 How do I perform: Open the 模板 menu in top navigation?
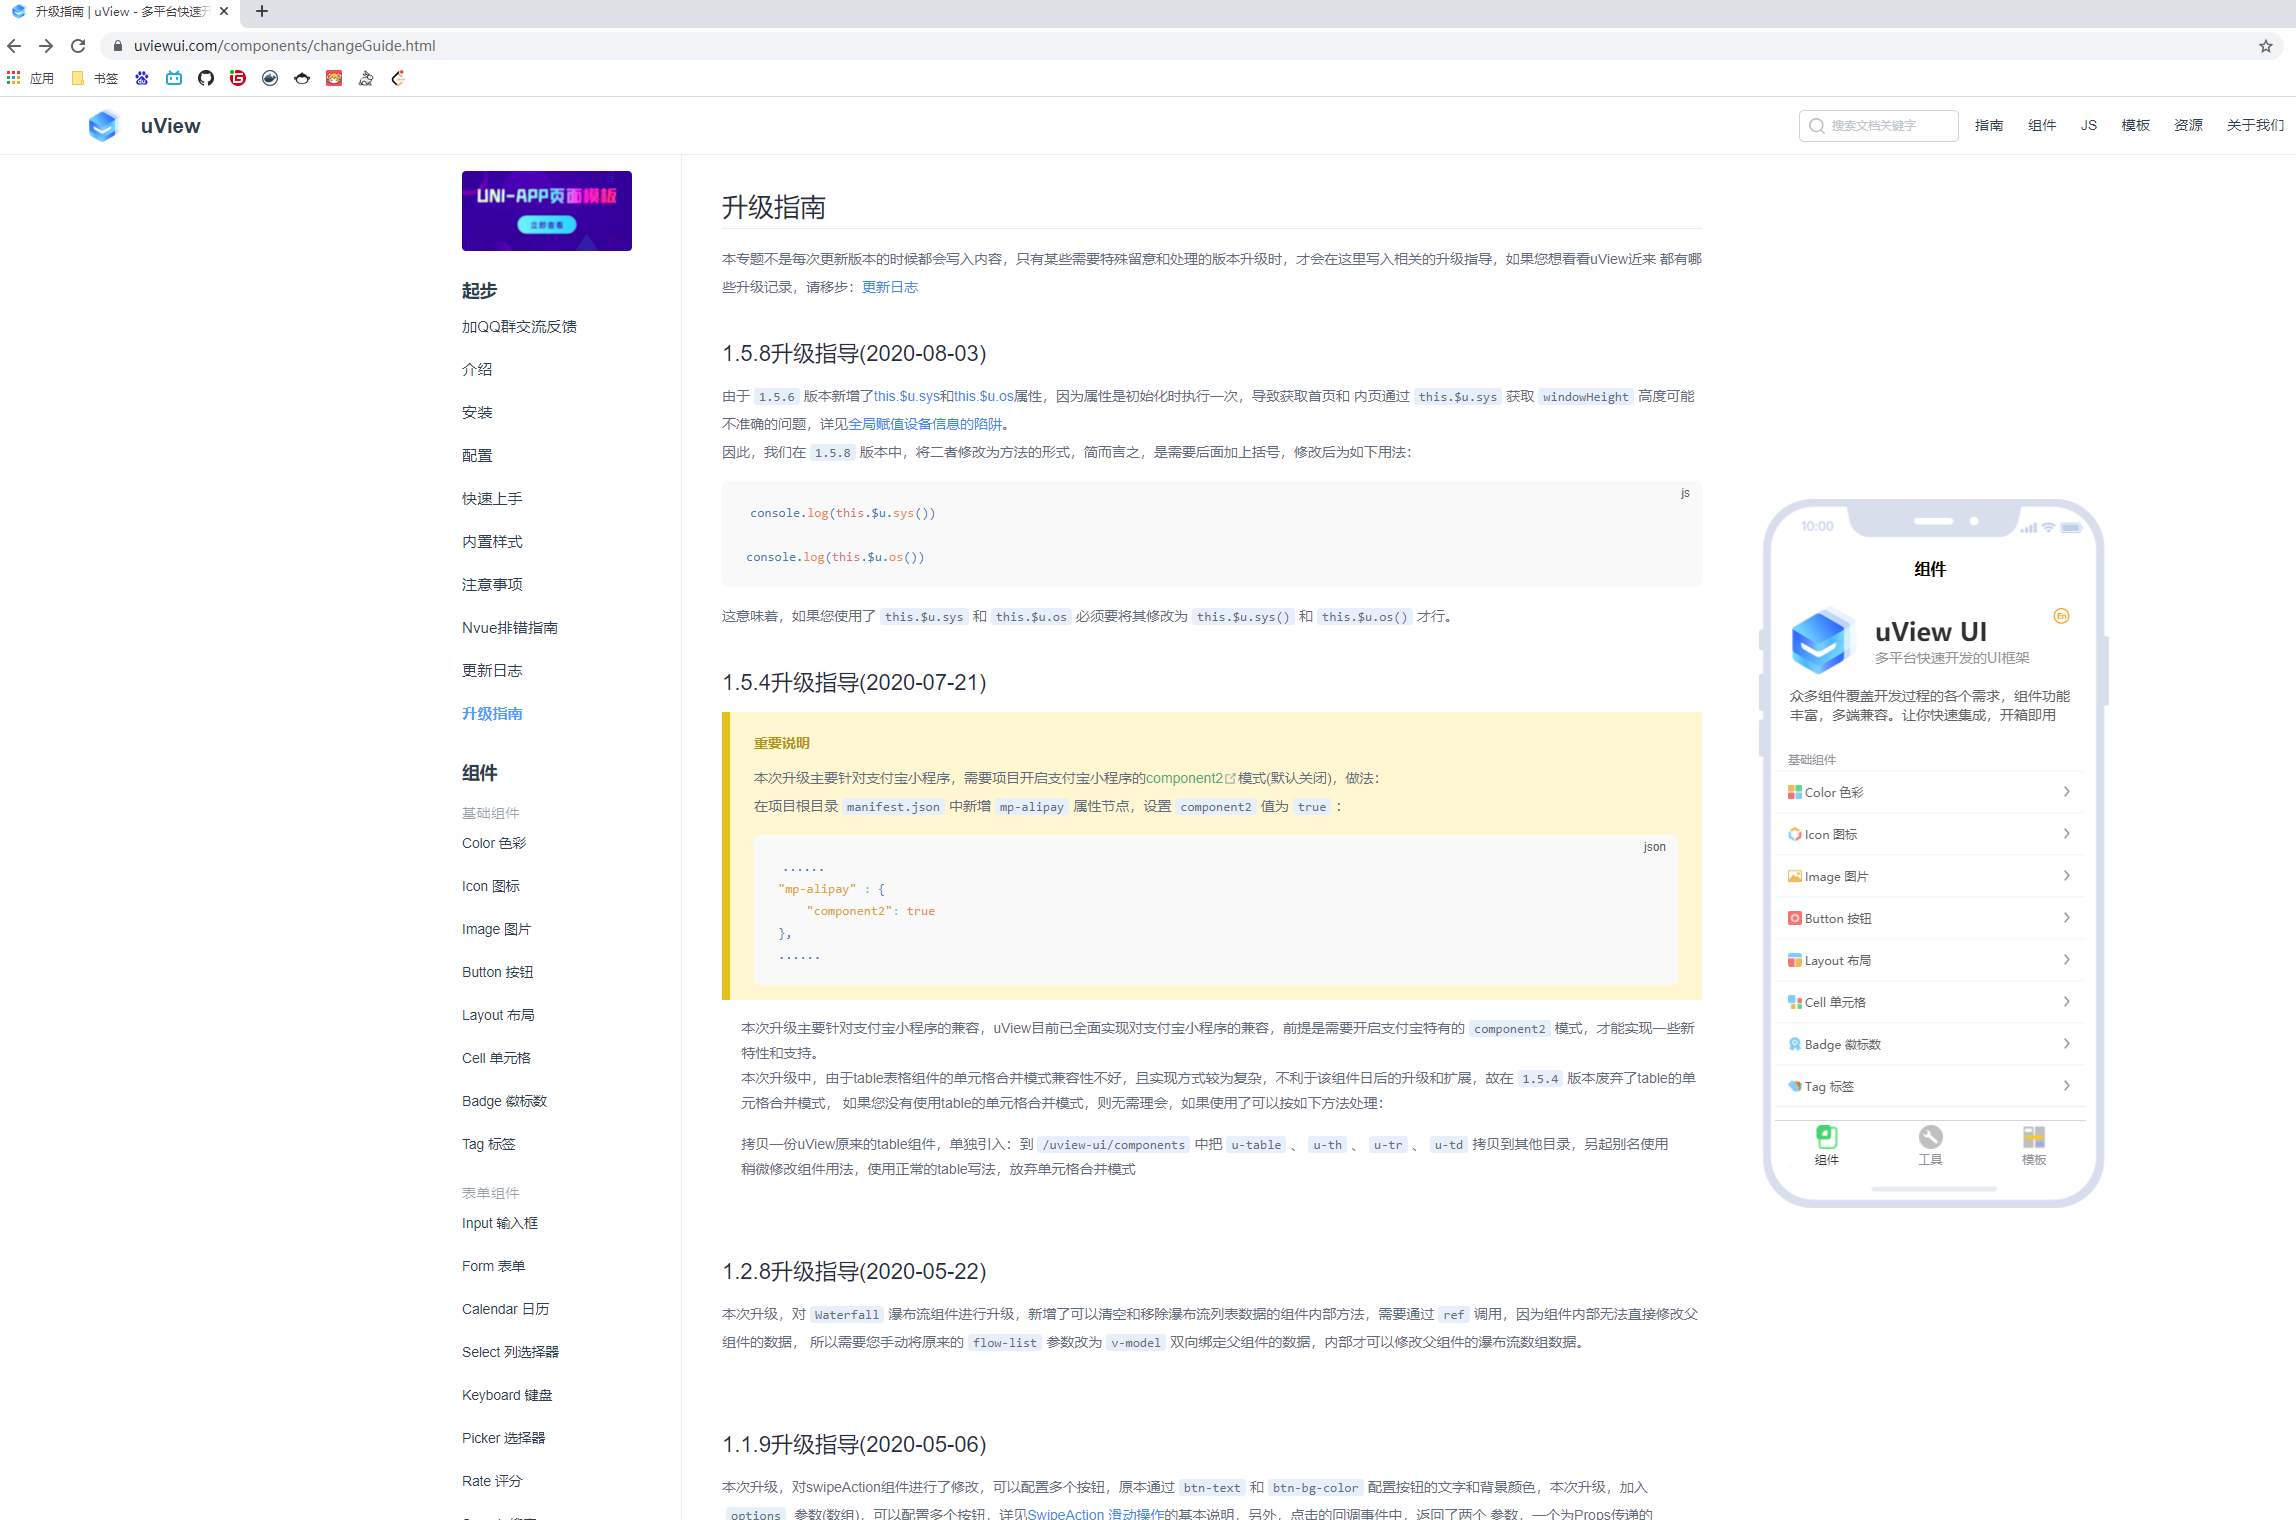tap(2135, 125)
